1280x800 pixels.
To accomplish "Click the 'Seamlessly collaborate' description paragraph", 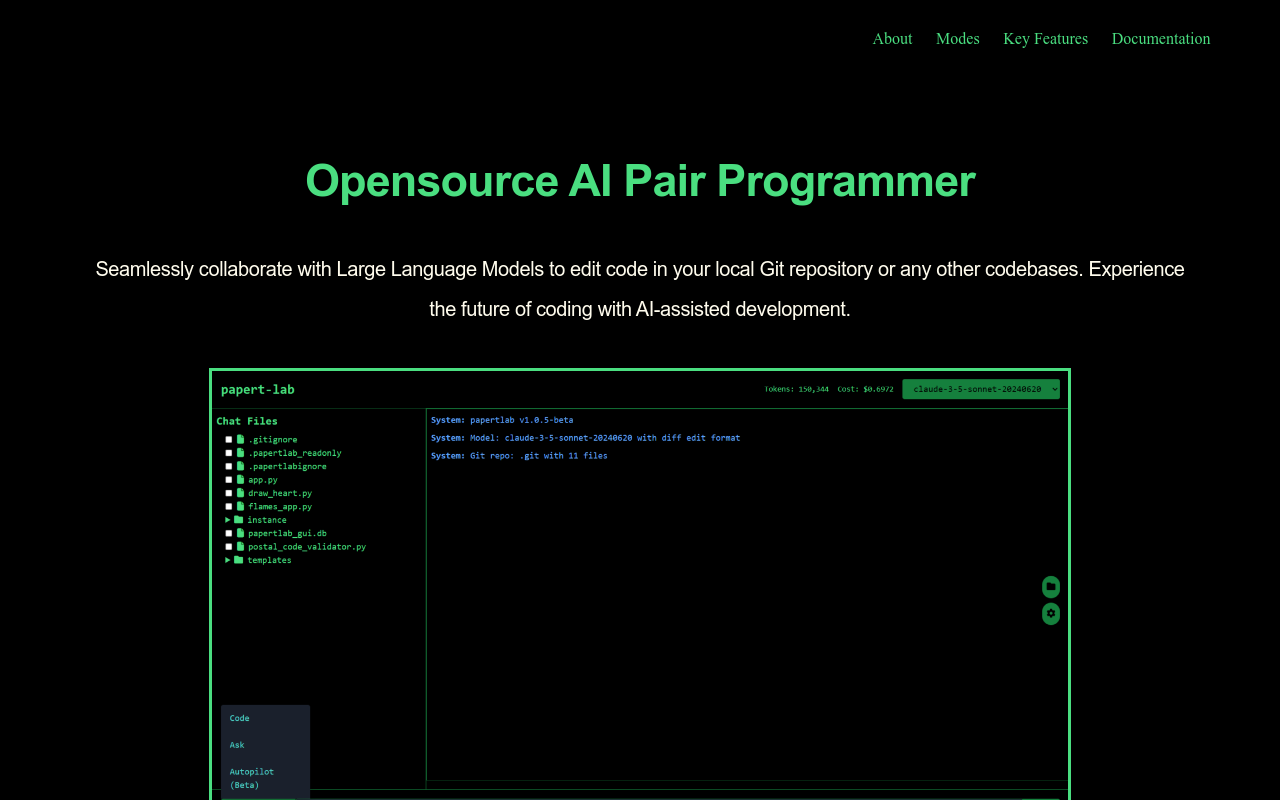I will click(x=640, y=289).
